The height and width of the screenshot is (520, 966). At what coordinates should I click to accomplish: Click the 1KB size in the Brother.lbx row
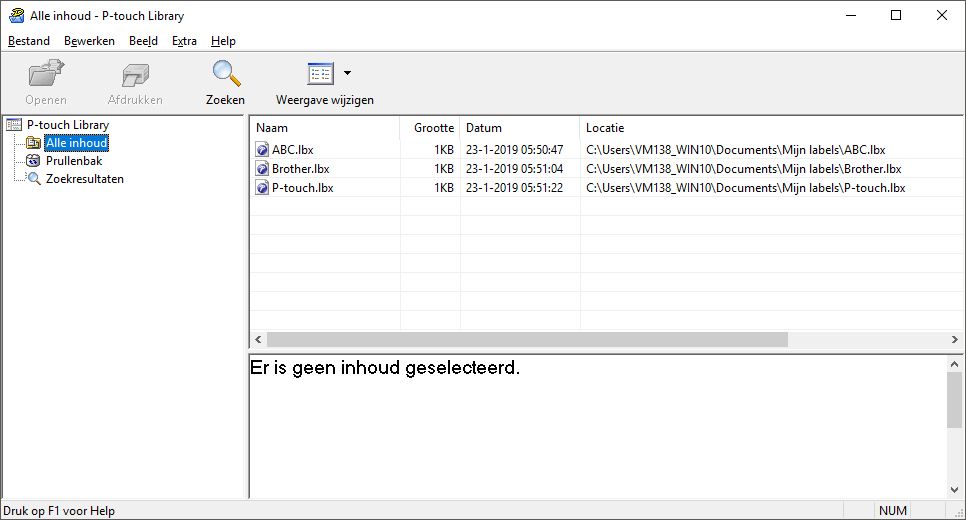click(444, 169)
